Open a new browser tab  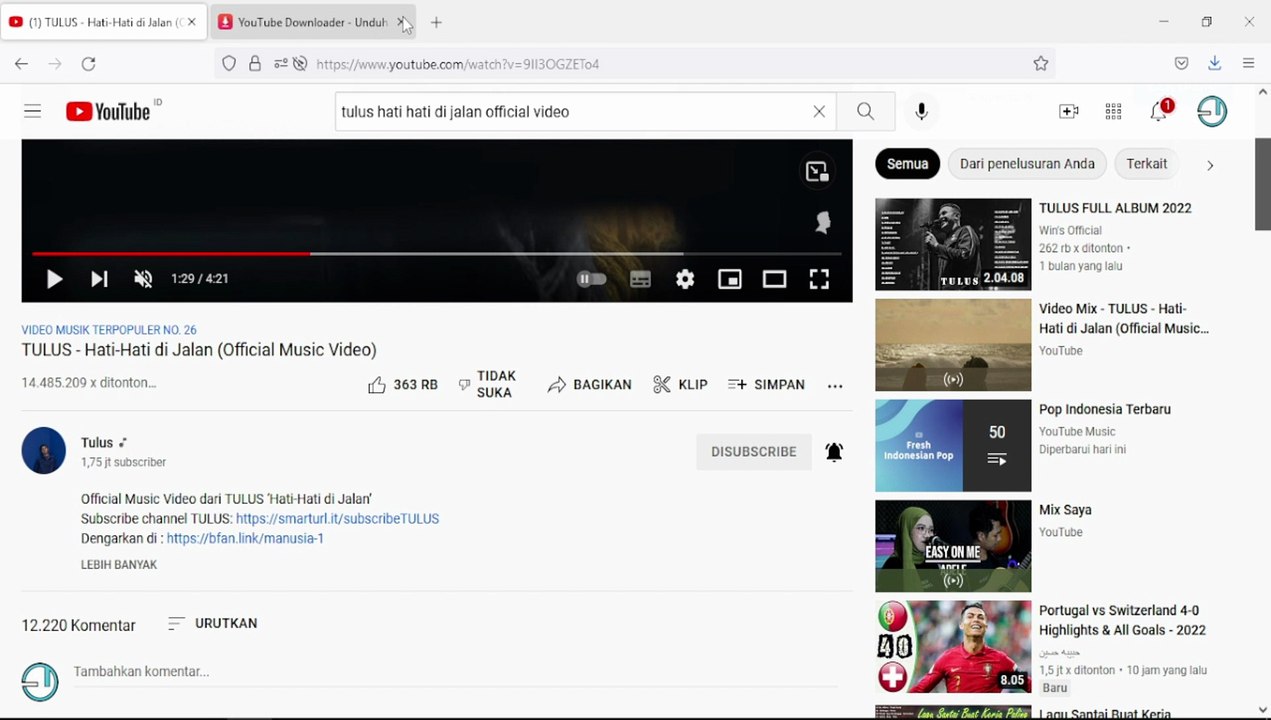436,22
